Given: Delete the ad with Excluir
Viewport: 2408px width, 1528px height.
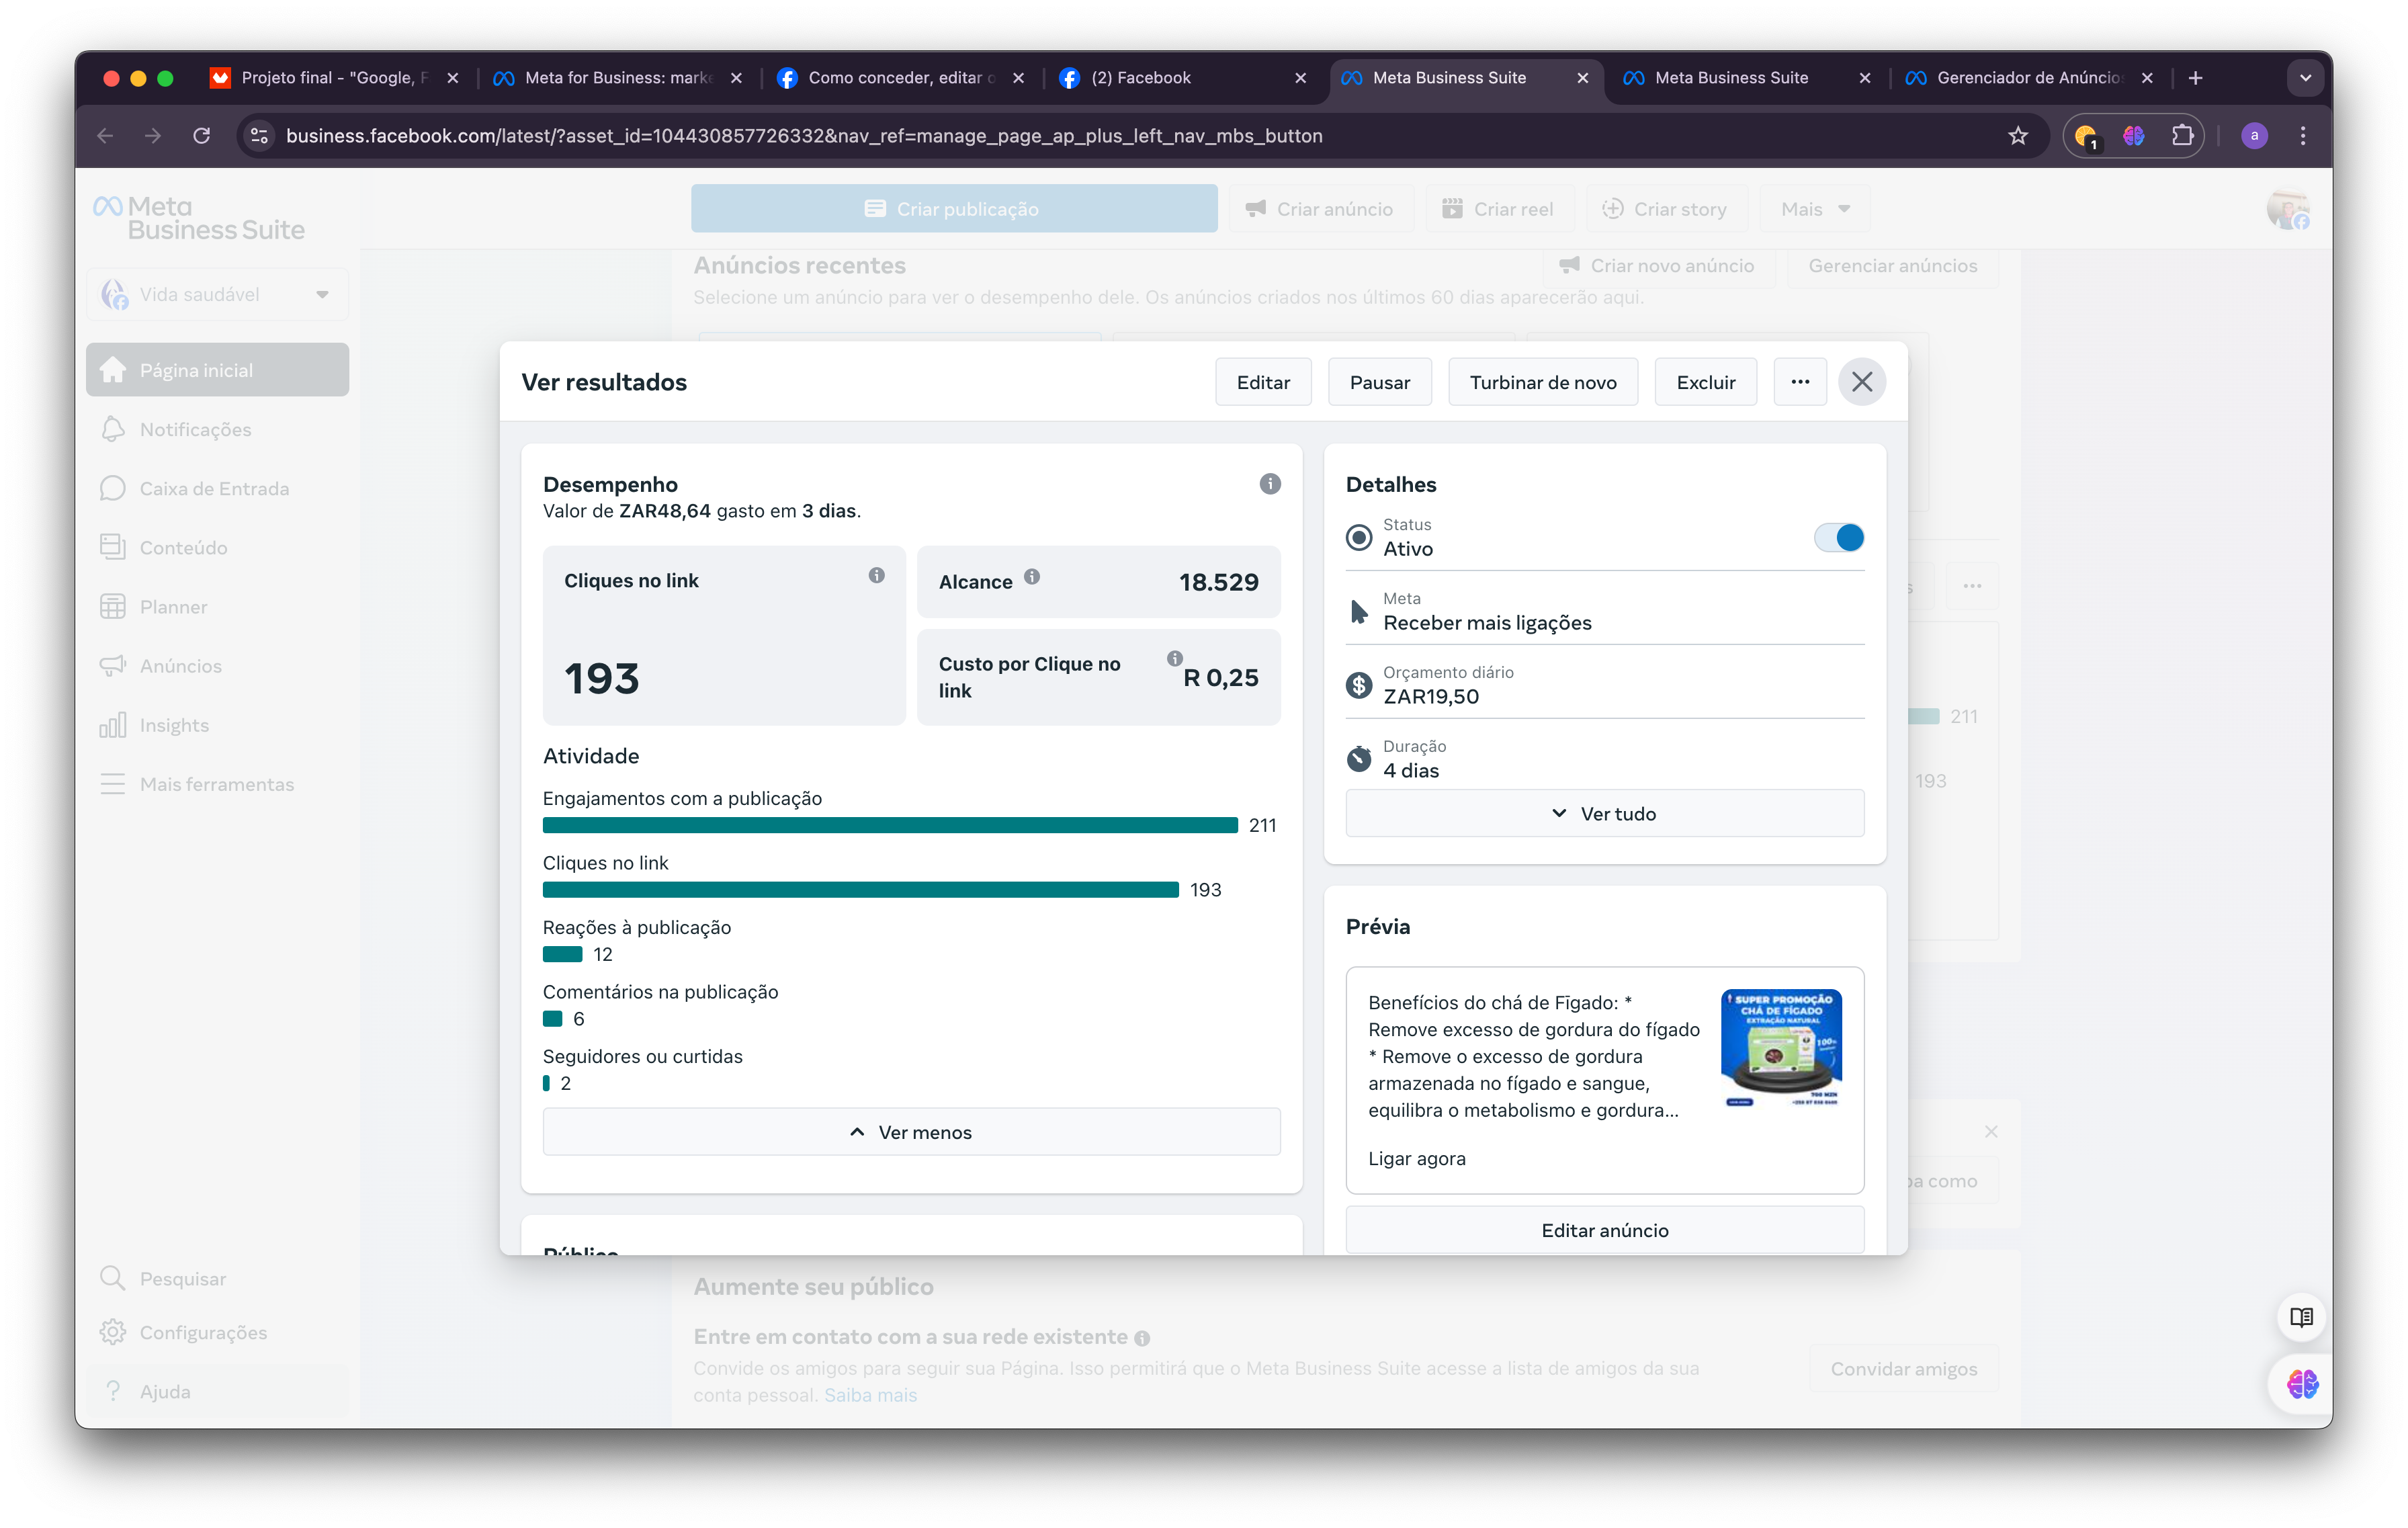Looking at the screenshot, I should coord(1705,382).
